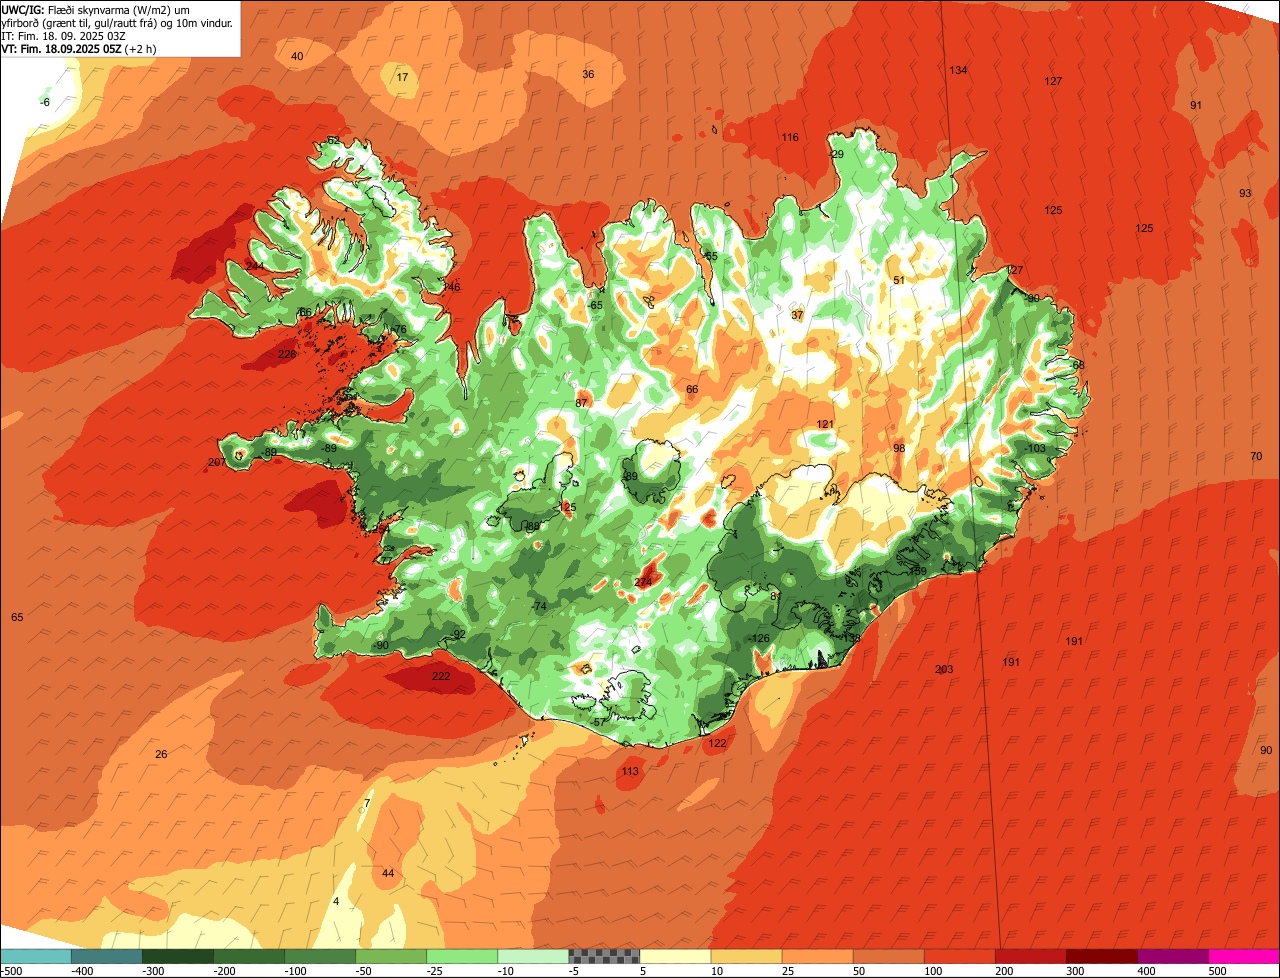
Task: Select the 400 to 500 purple legend swatch
Action: [x=1172, y=956]
